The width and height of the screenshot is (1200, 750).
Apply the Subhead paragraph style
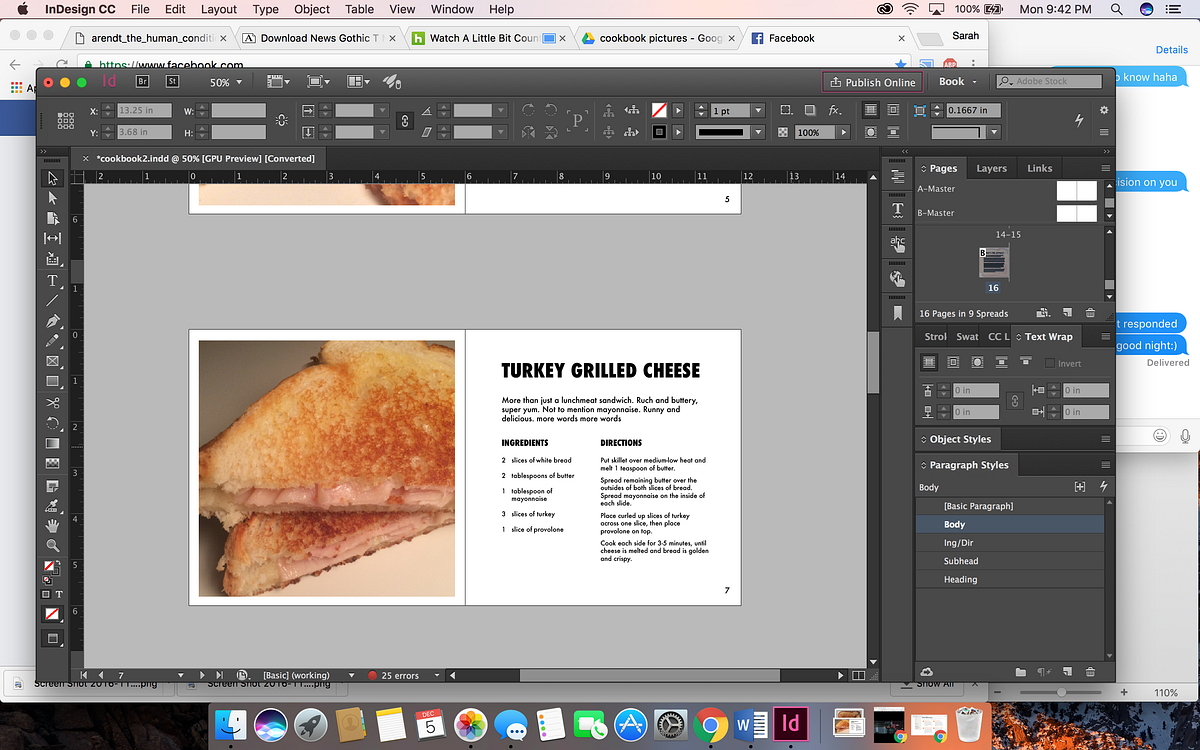click(x=961, y=561)
